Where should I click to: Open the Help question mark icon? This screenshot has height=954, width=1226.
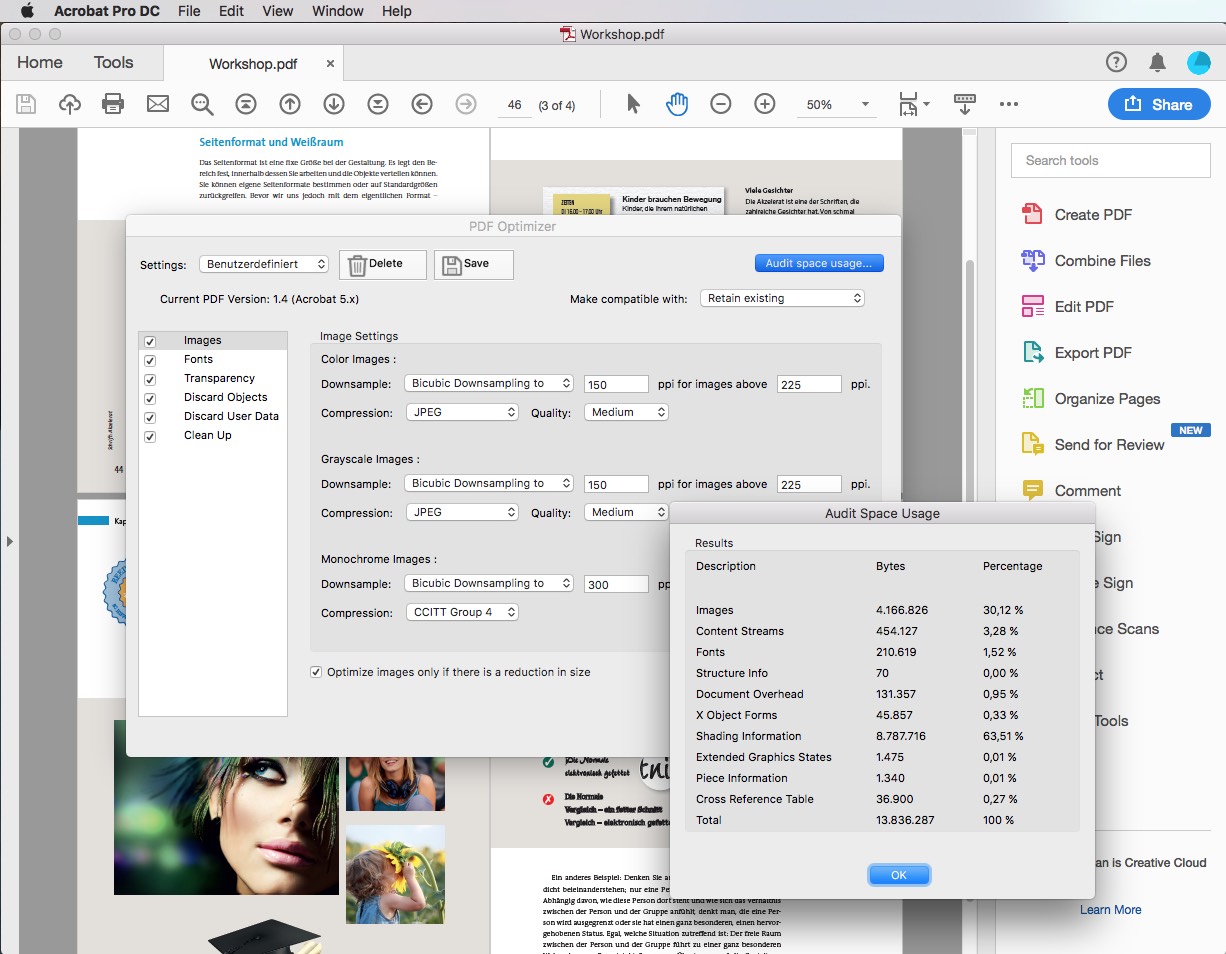pyautogui.click(x=1116, y=62)
